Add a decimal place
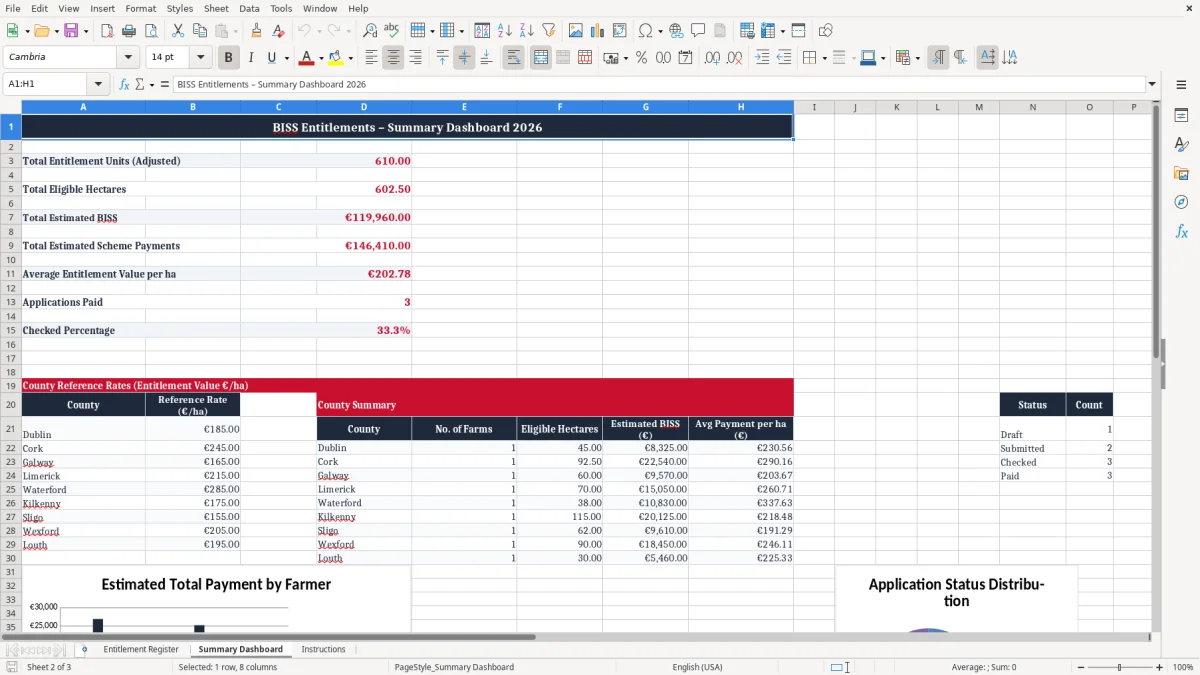Viewport: 1200px width, 675px height. (x=712, y=58)
